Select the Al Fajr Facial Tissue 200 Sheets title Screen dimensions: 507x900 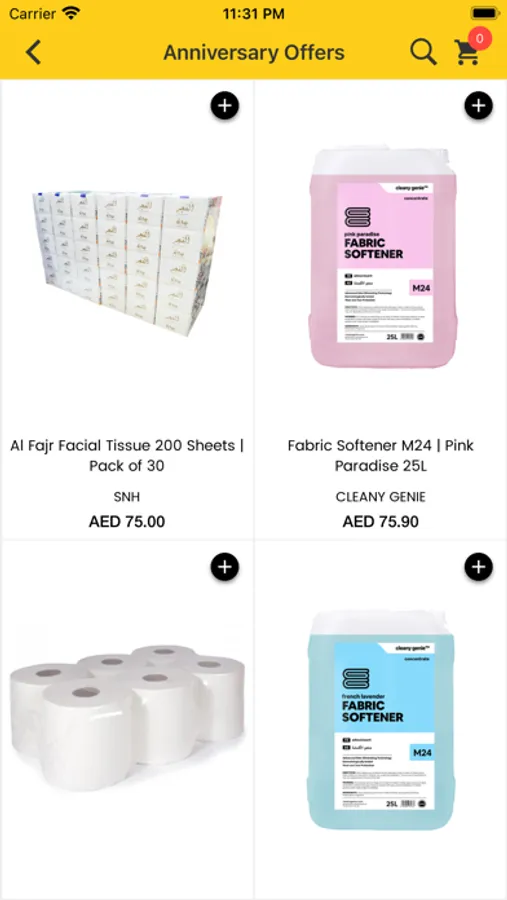pos(127,455)
